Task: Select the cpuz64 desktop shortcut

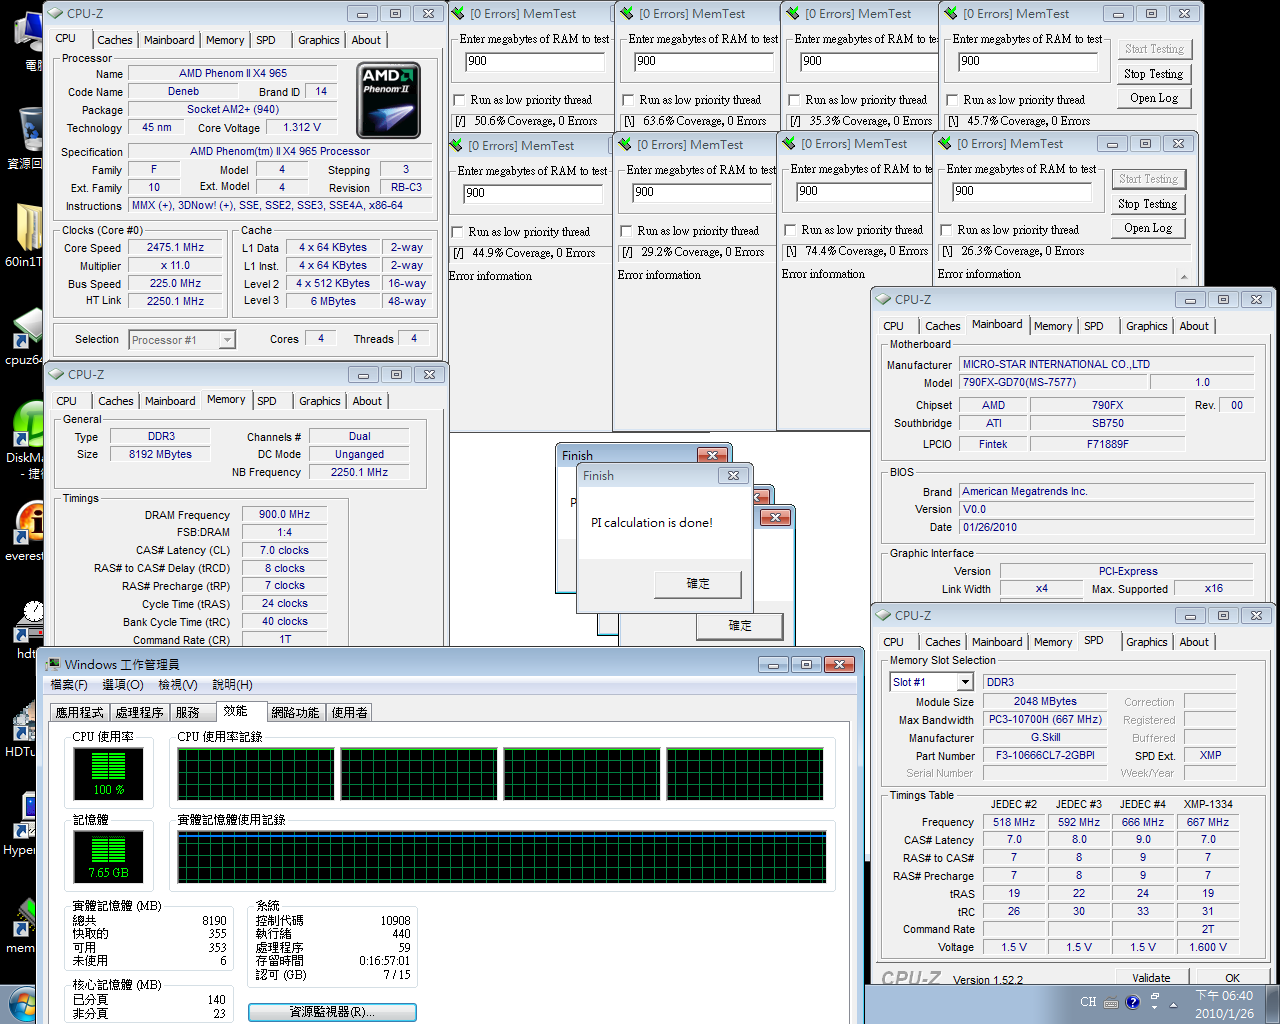Action: coord(28,328)
